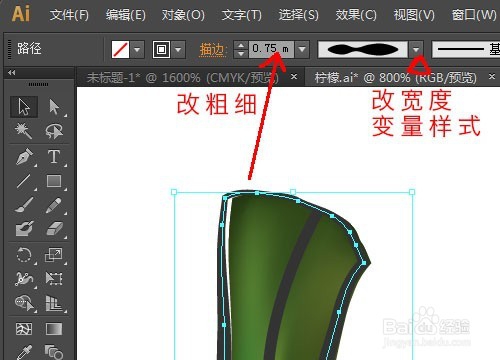The width and height of the screenshot is (500, 360).
Task: Open the 对象(O) menu
Action: point(183,15)
